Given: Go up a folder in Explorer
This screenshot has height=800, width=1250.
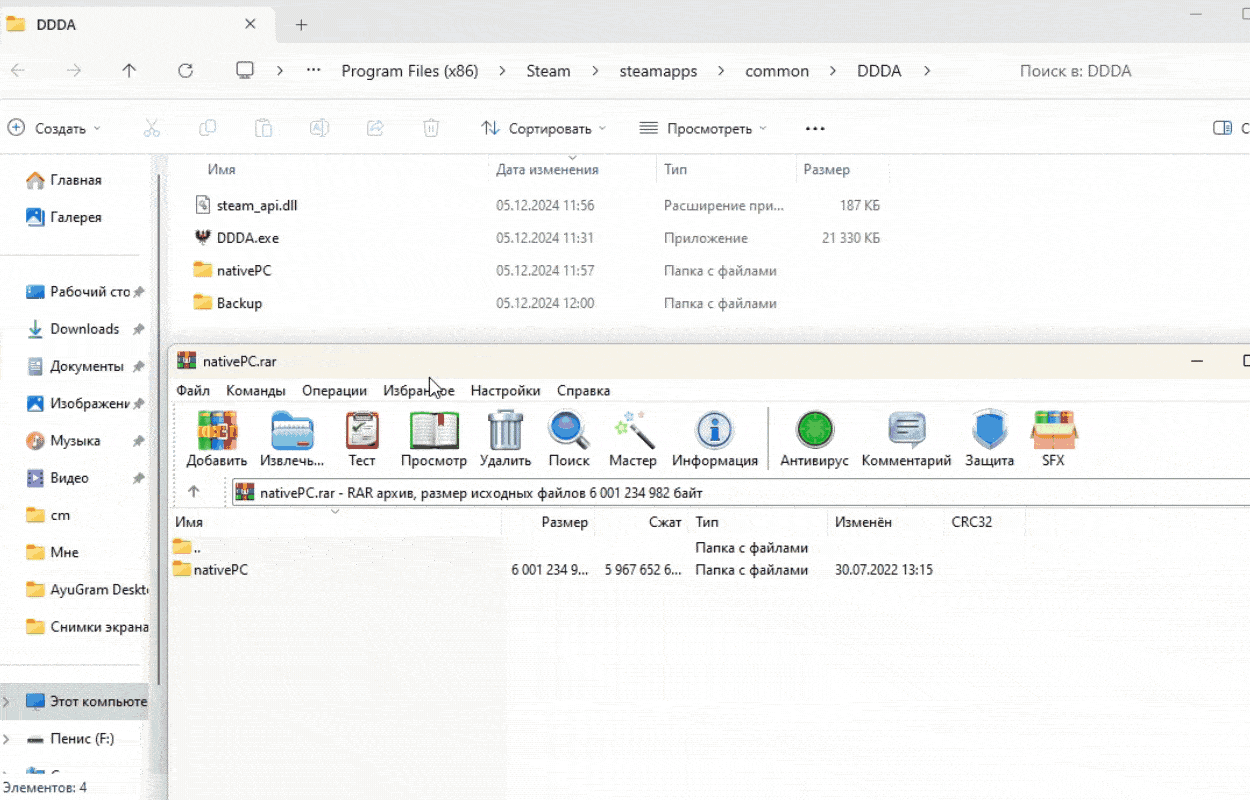Looking at the screenshot, I should tap(129, 71).
